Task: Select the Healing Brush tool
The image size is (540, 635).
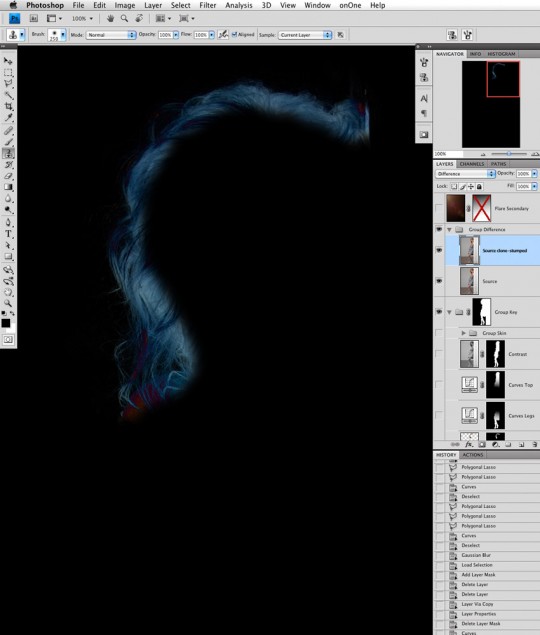Action: (x=8, y=131)
